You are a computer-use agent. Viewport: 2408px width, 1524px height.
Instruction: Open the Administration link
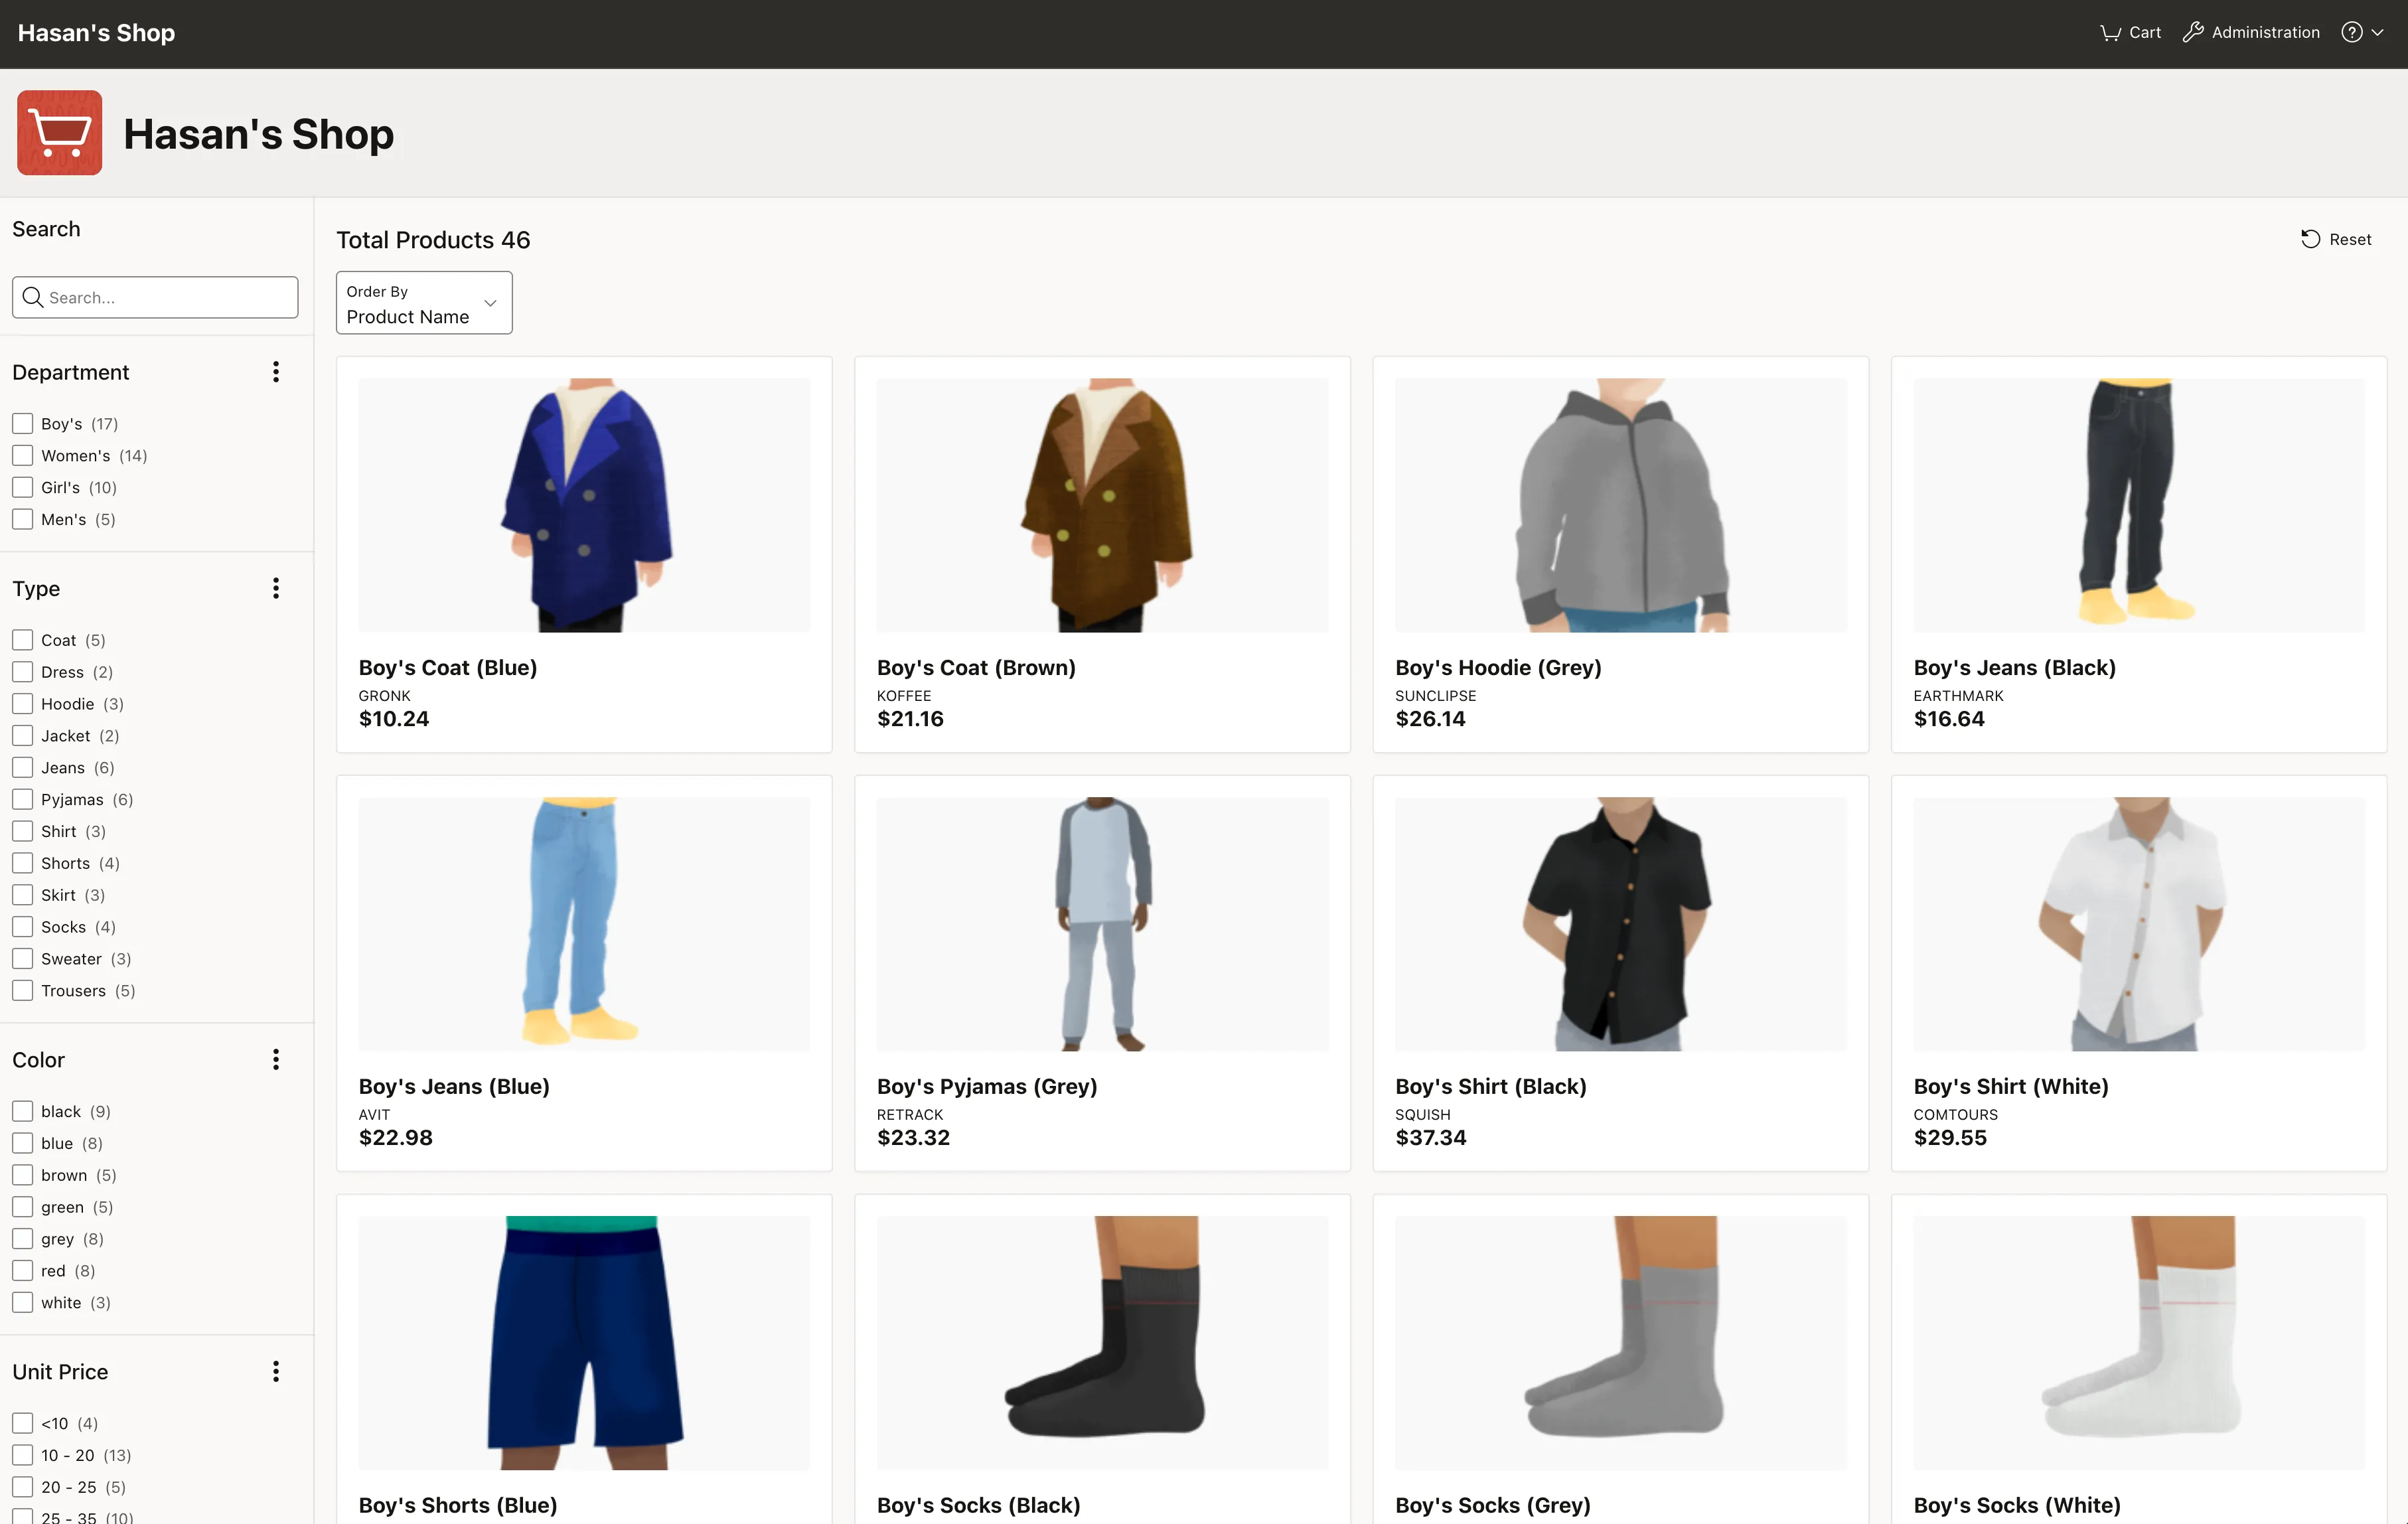point(2251,33)
